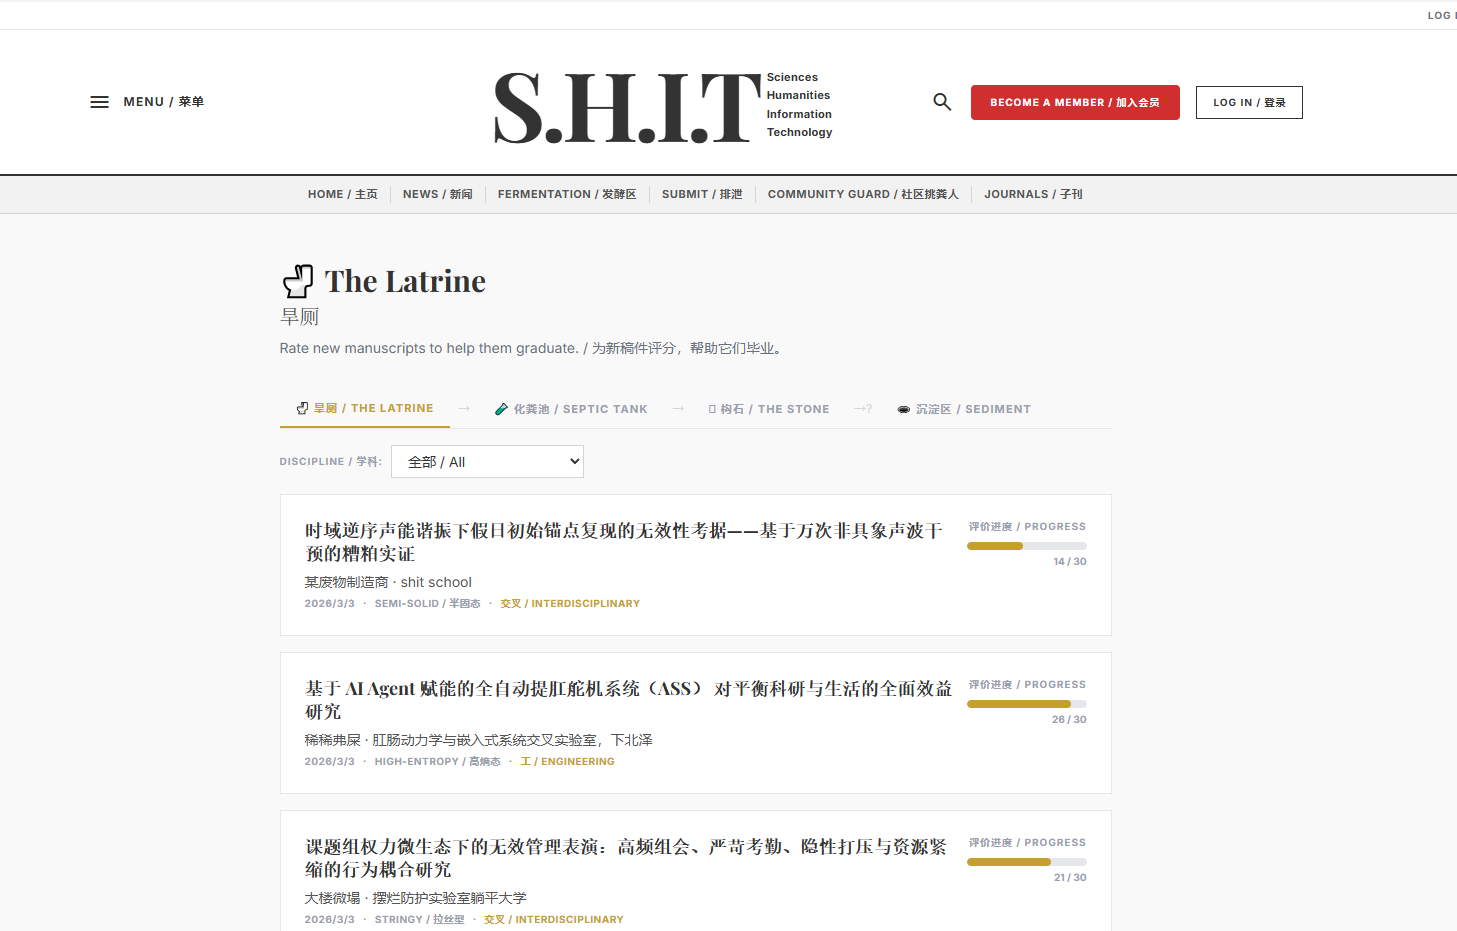Go to Home / 主页 in navigation
The image size is (1457, 931).
tap(343, 194)
